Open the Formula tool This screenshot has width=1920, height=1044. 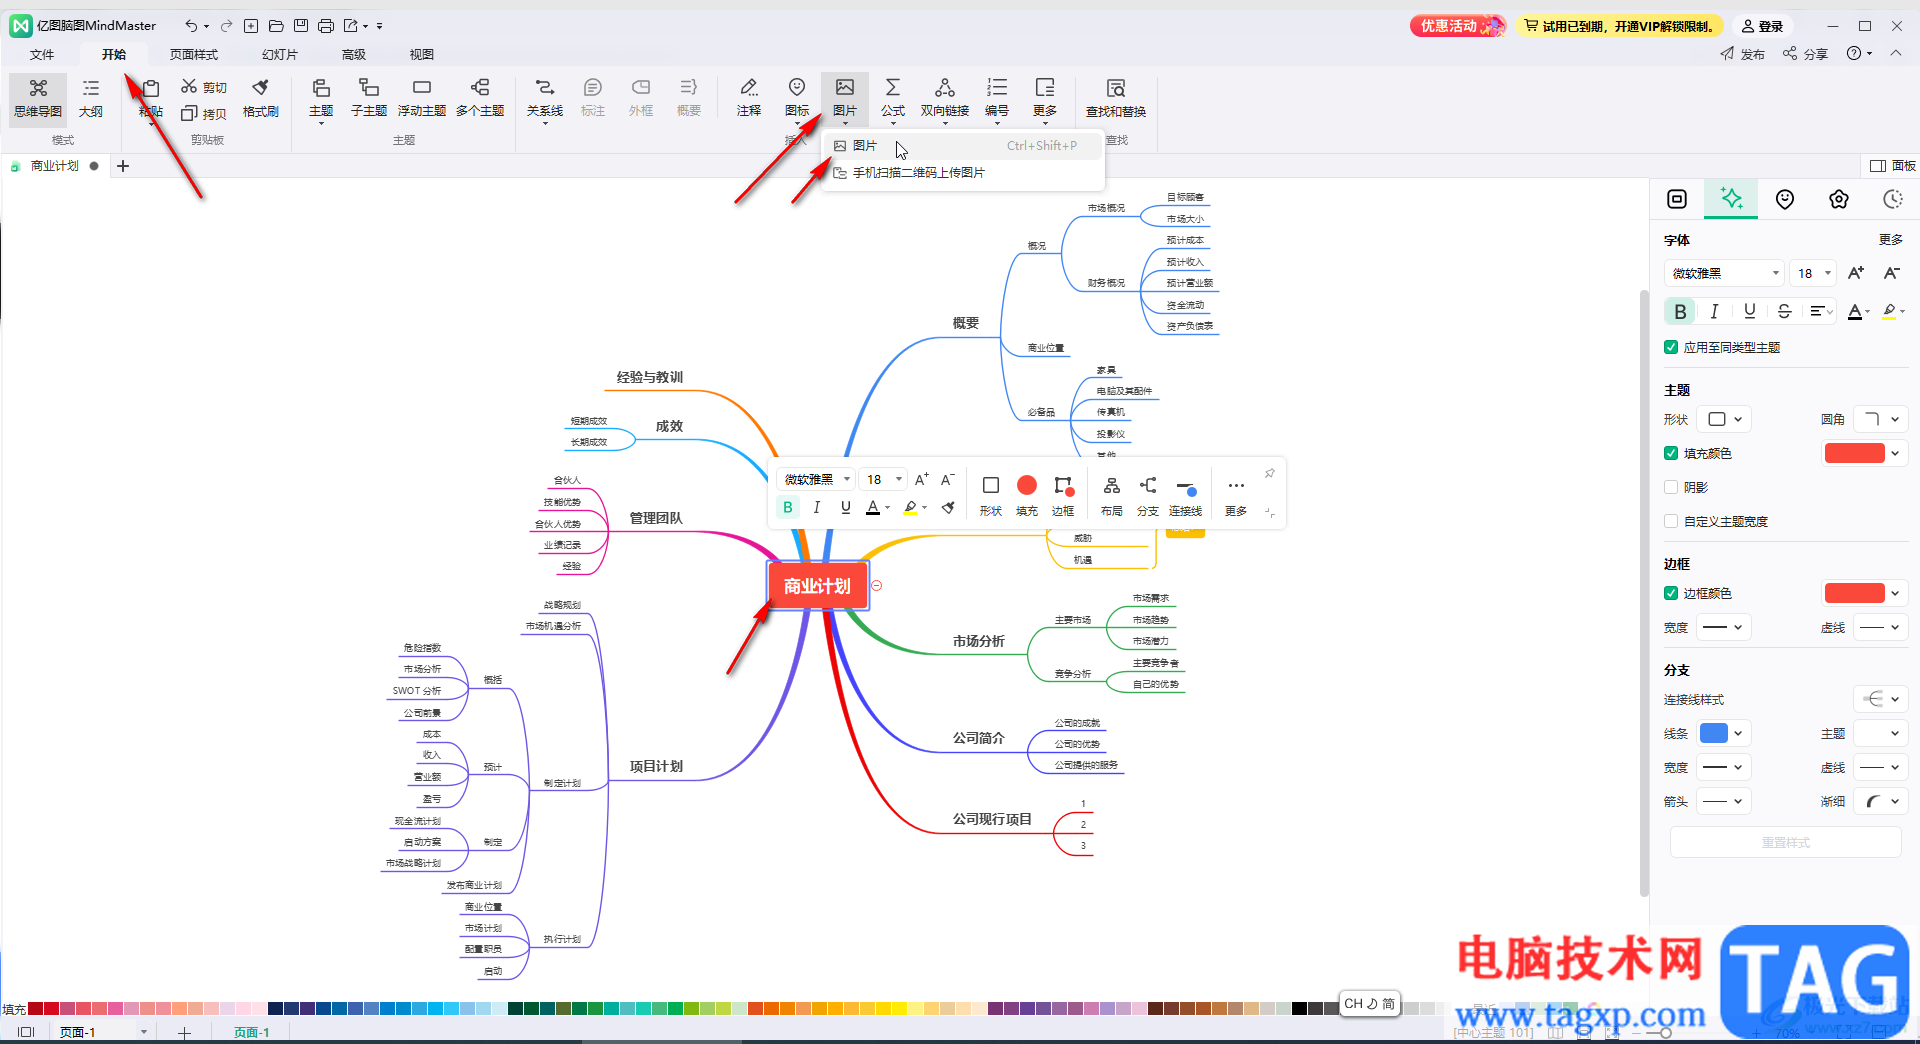[x=893, y=98]
